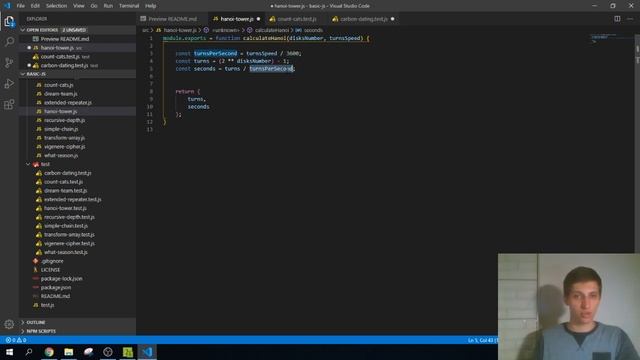Image resolution: width=640 pixels, height=360 pixels.
Task: Open the Search view in activity bar
Action: click(x=9, y=42)
